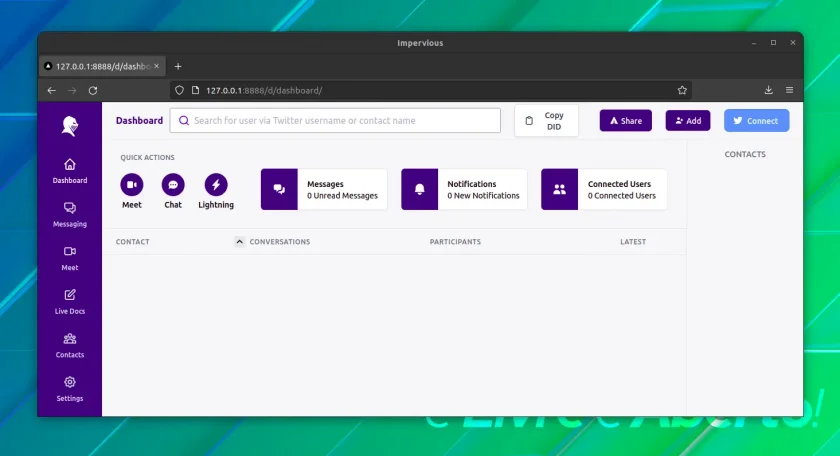
Task: Click the Connected Users people icon
Action: pos(559,189)
